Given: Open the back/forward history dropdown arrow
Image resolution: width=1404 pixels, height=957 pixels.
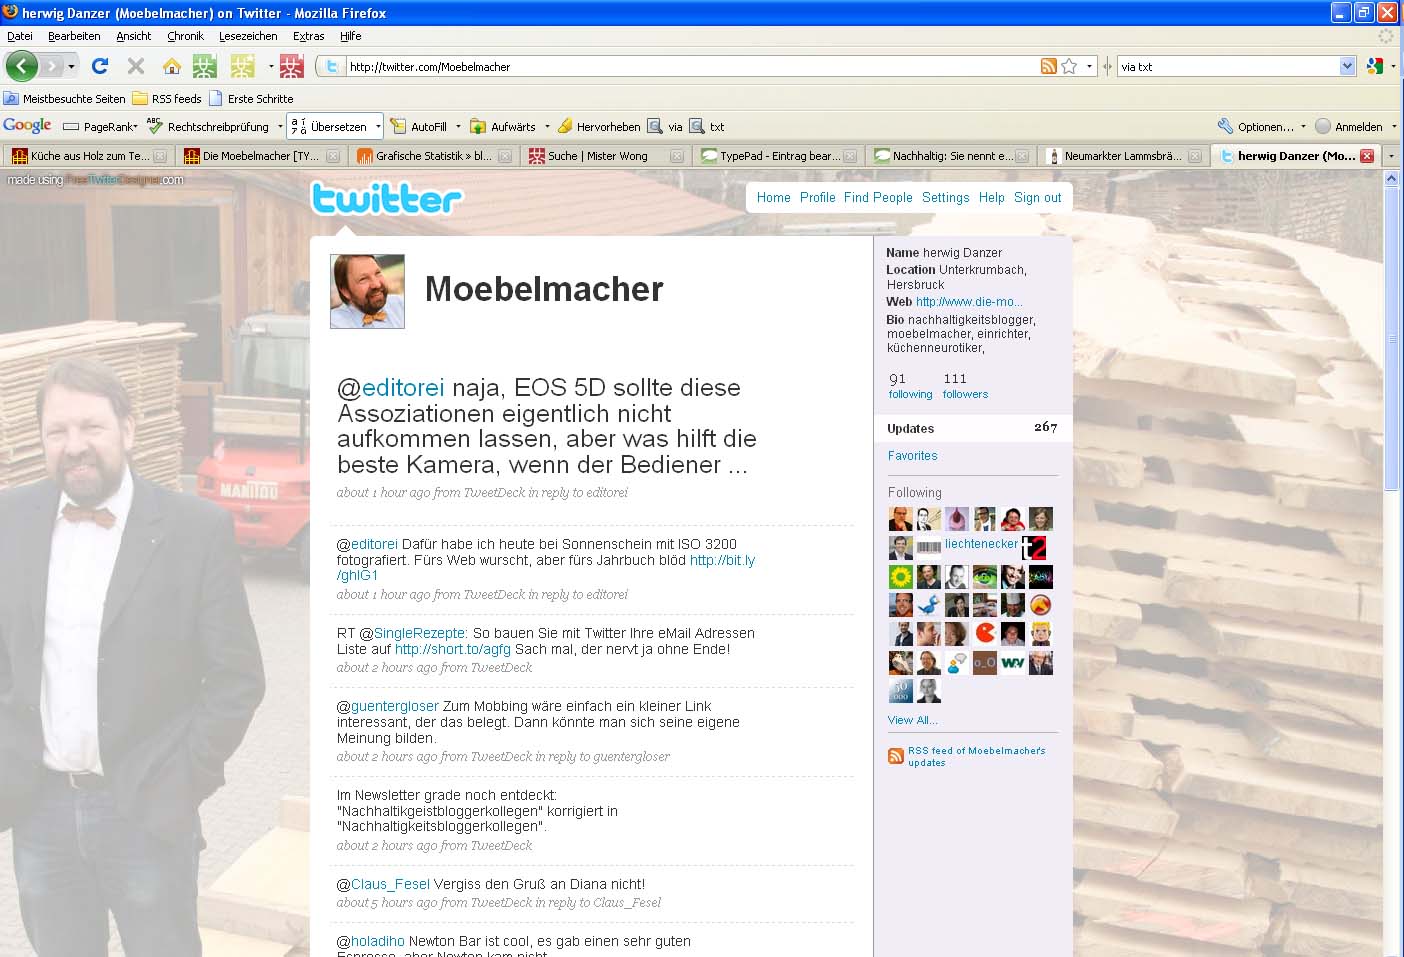Looking at the screenshot, I should [x=71, y=66].
